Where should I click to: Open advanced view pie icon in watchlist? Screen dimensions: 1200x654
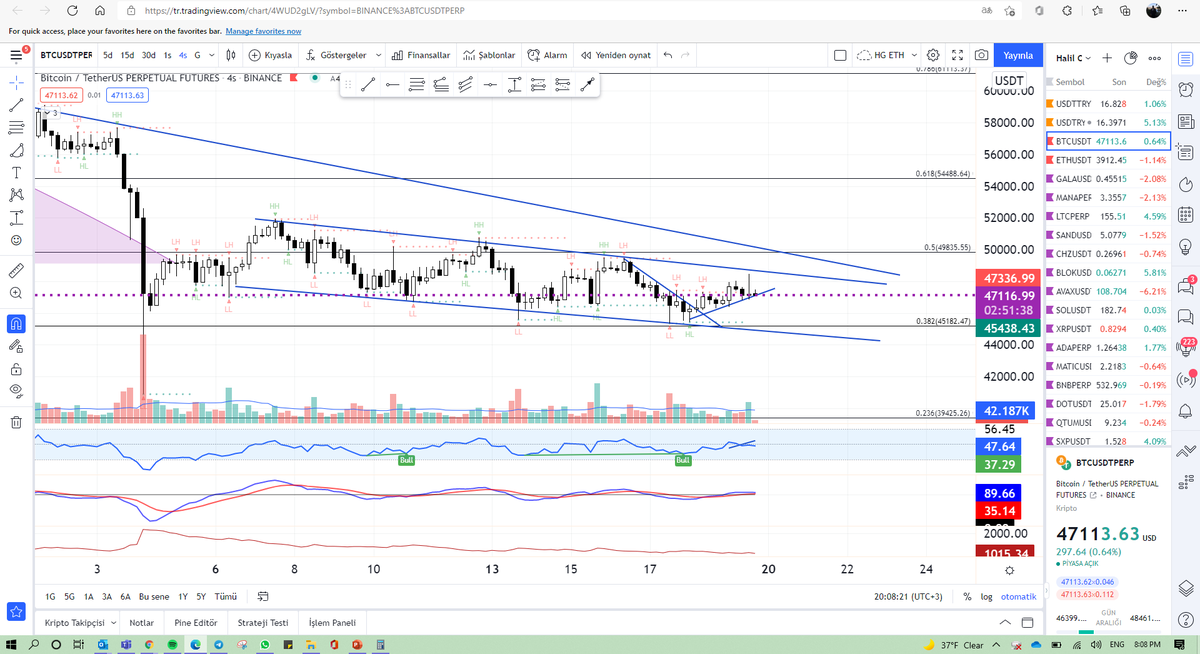pos(1131,57)
